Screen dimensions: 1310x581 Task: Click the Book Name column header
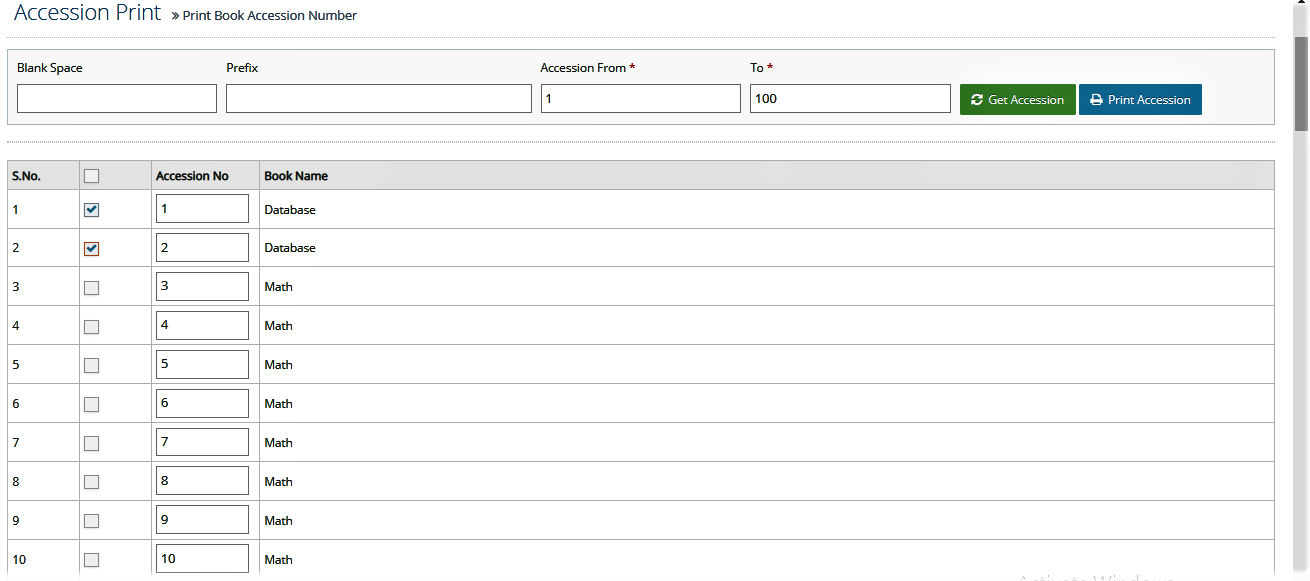point(296,176)
